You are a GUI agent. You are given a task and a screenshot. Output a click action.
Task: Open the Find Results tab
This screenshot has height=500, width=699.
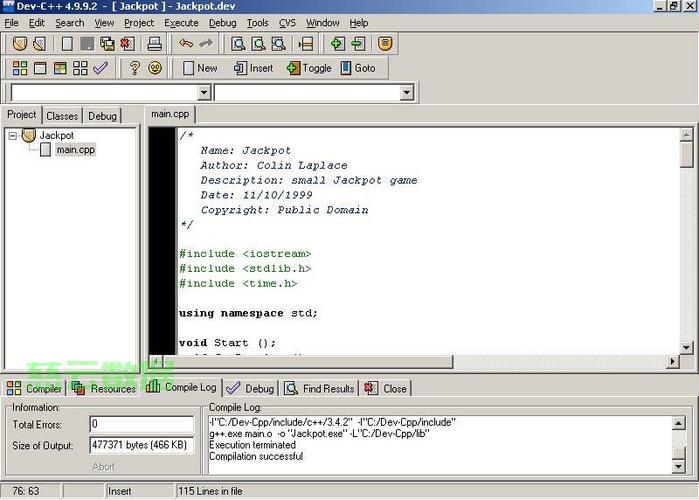[x=320, y=388]
